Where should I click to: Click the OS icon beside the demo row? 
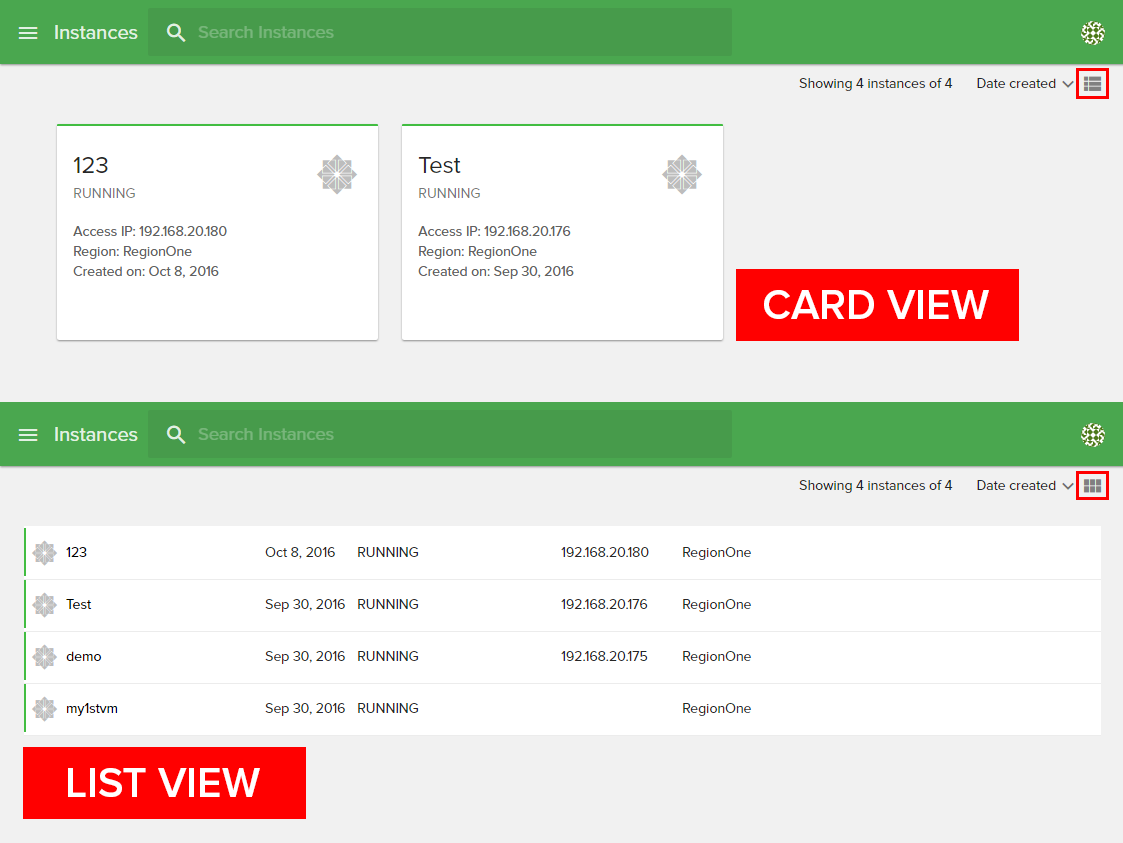44,657
